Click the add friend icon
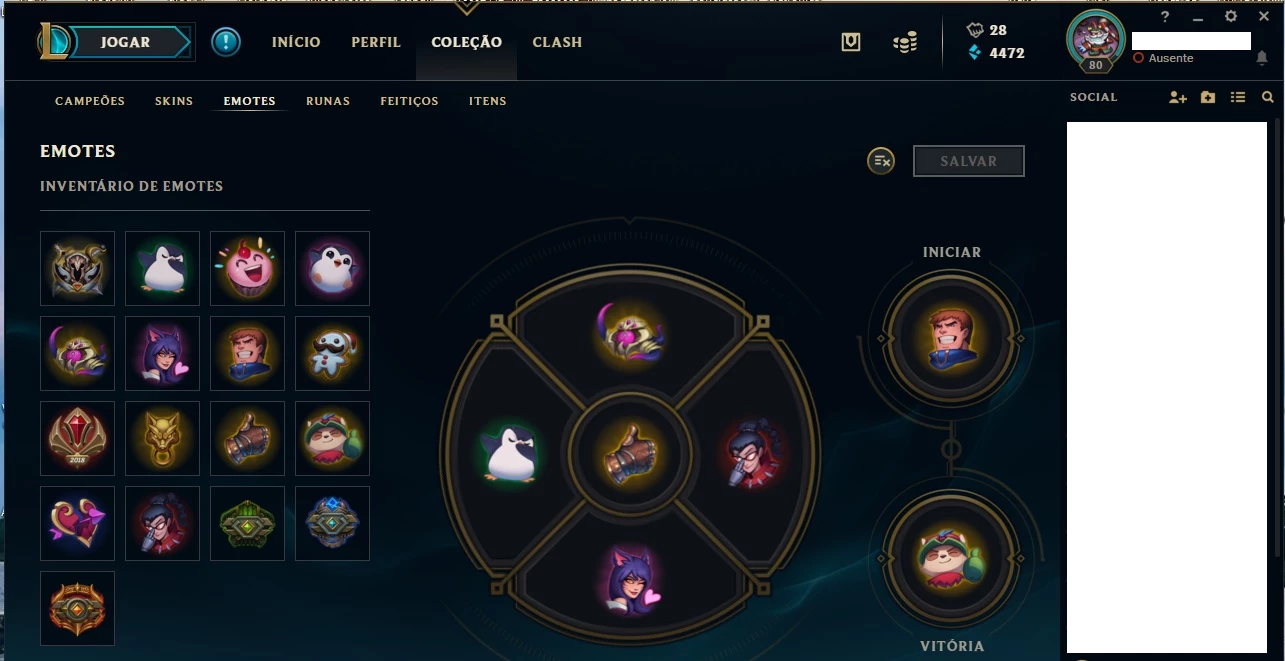The image size is (1285, 661). 1177,97
